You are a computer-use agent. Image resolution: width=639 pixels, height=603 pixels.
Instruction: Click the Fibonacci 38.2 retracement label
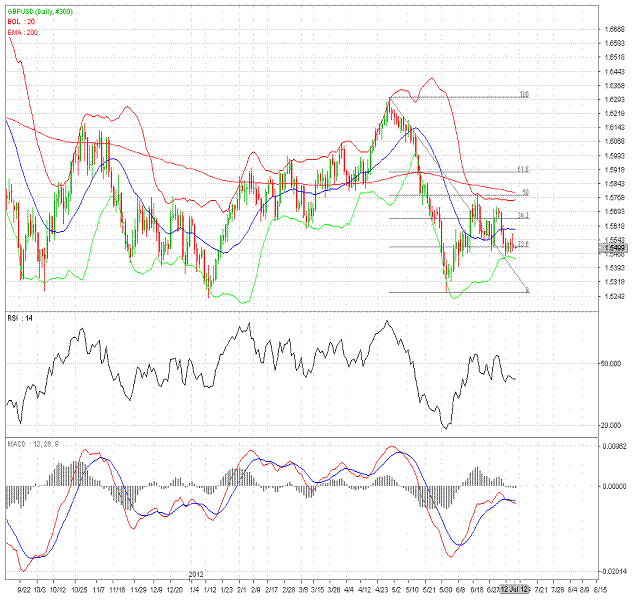coord(522,215)
